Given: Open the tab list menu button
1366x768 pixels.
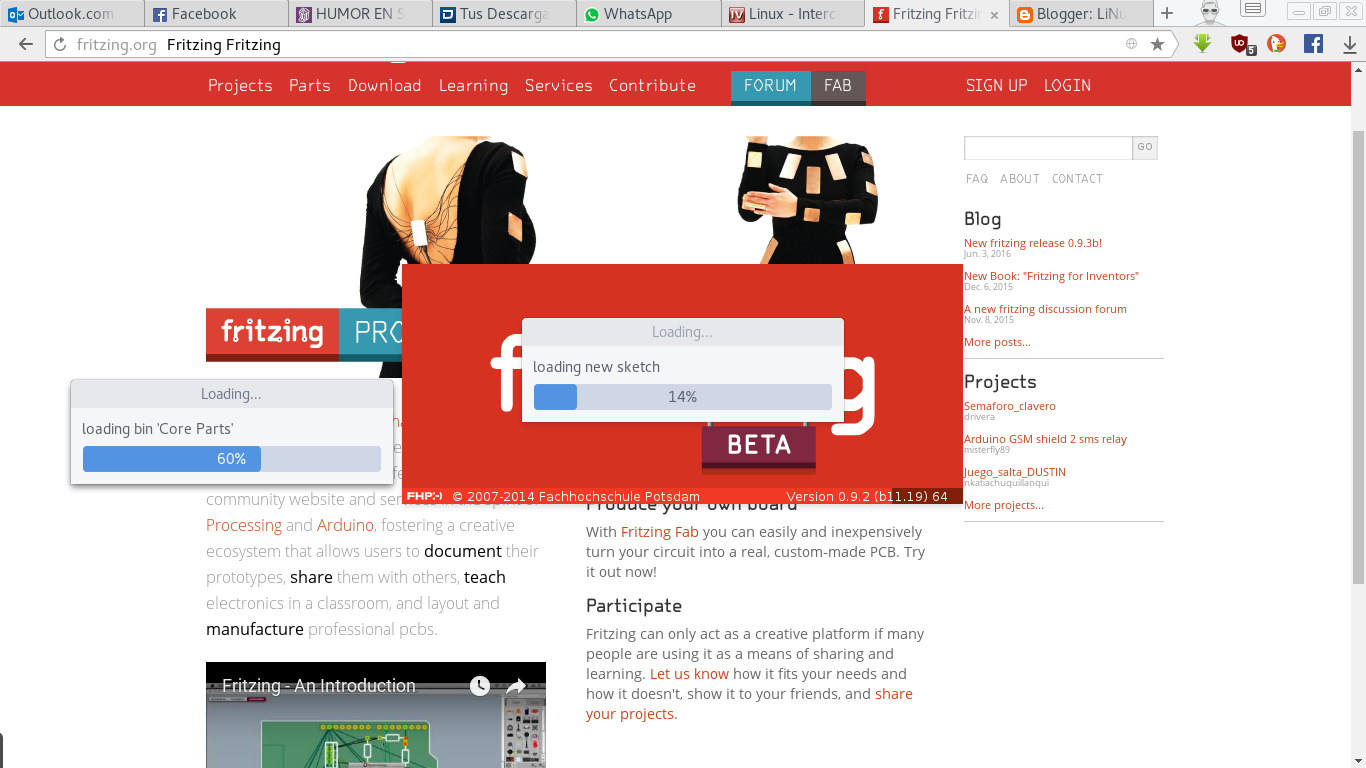Looking at the screenshot, I should pyautogui.click(x=1252, y=9).
